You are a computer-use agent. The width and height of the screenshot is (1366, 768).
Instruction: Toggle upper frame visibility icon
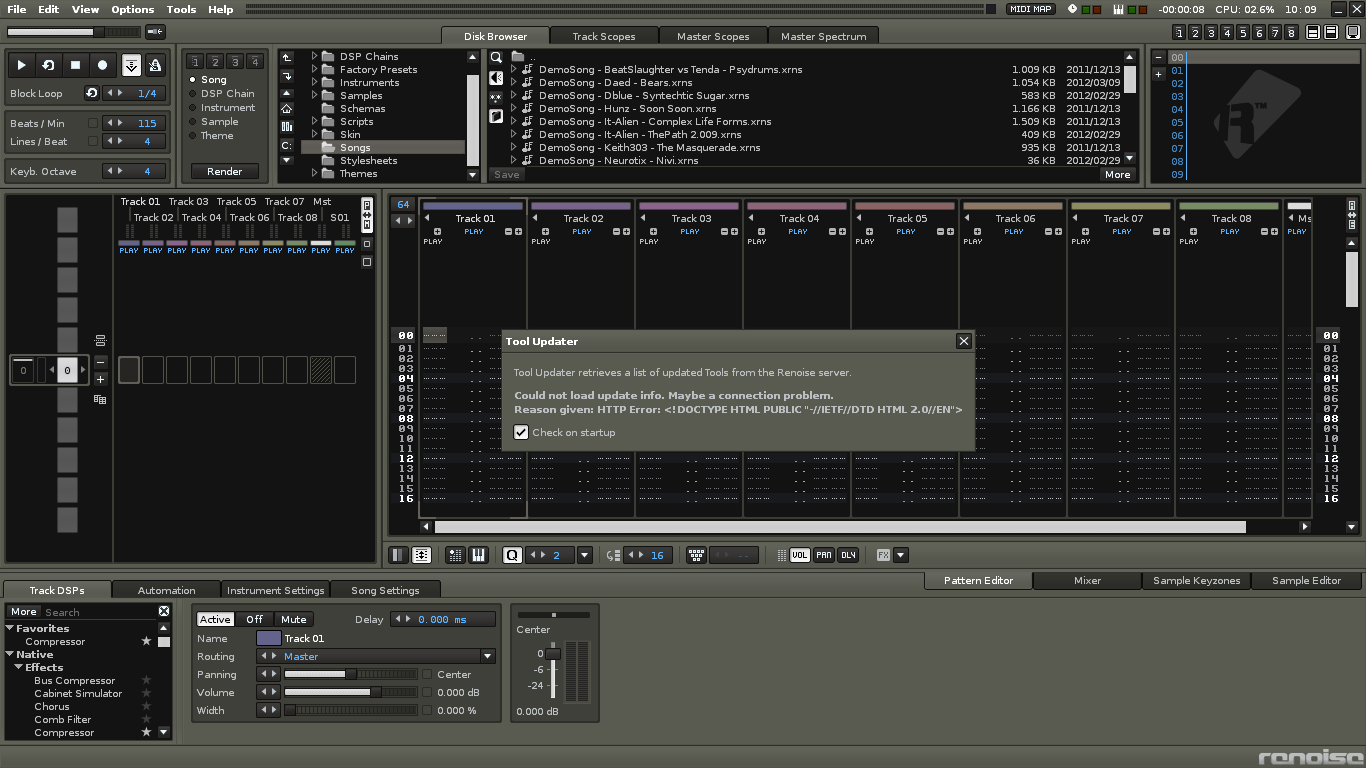(1313, 33)
